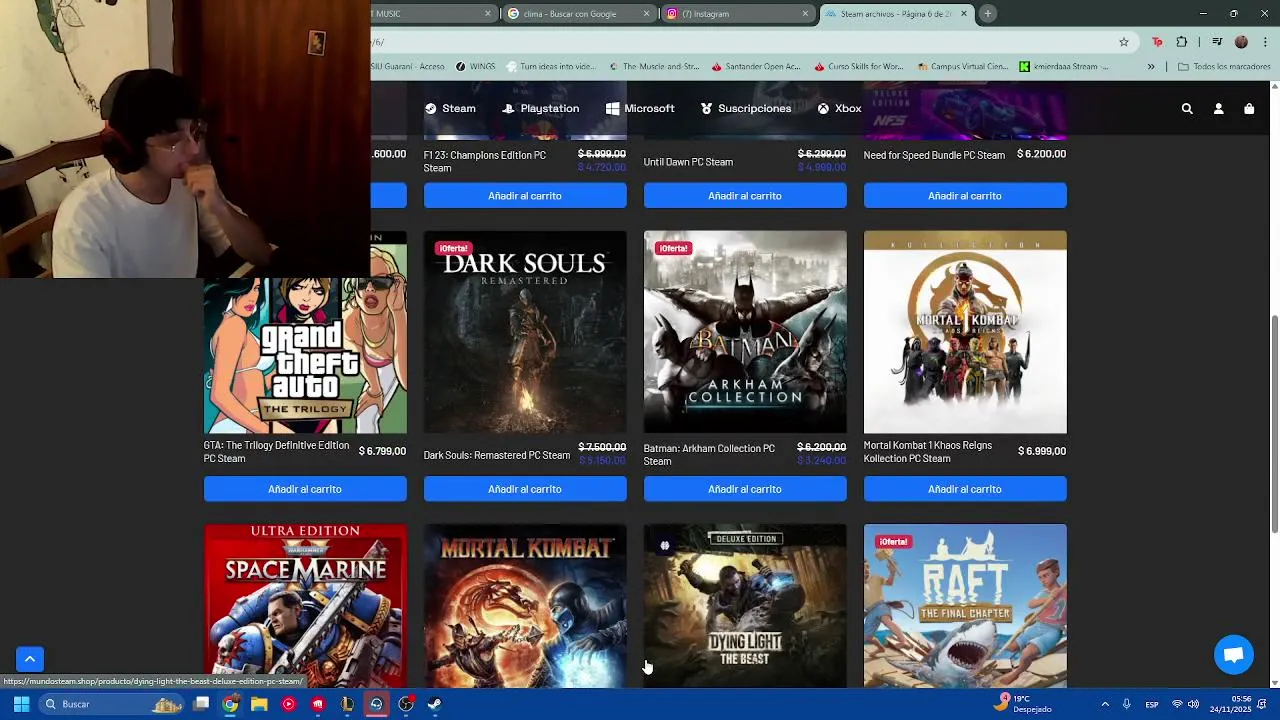This screenshot has height=720, width=1280.
Task: Open the weather widget showing 19°C
Action: click(1023, 704)
